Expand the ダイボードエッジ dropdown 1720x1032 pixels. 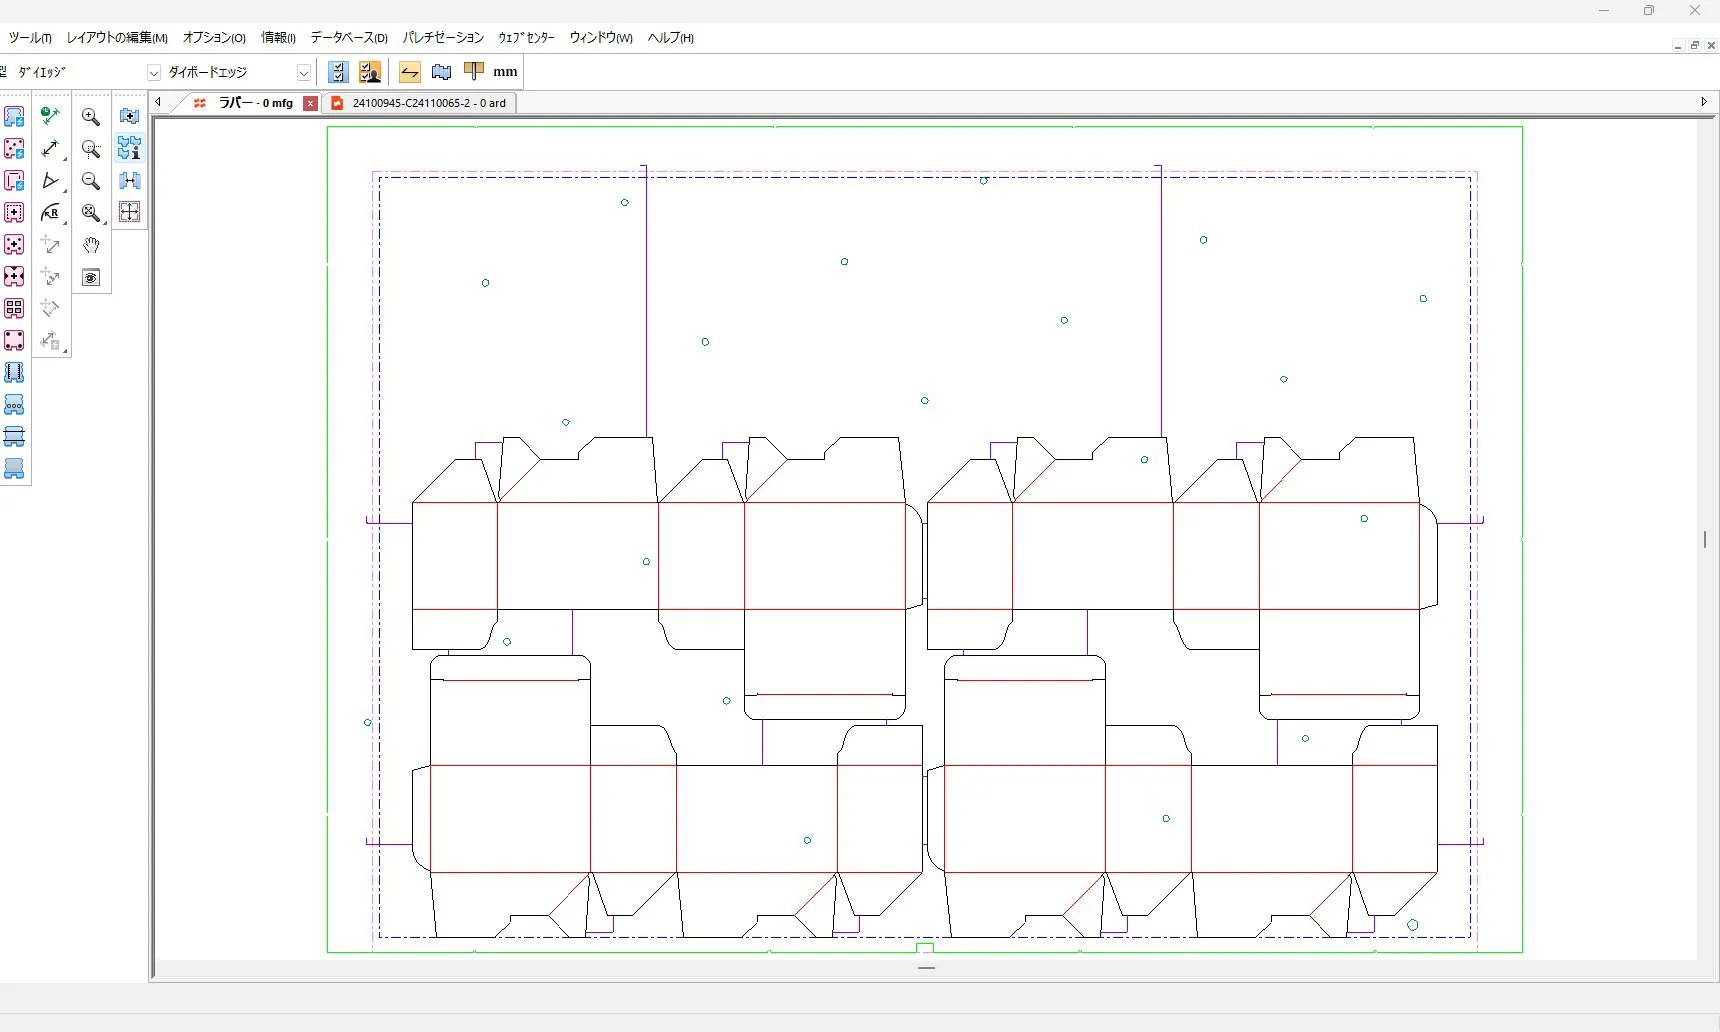pyautogui.click(x=304, y=73)
